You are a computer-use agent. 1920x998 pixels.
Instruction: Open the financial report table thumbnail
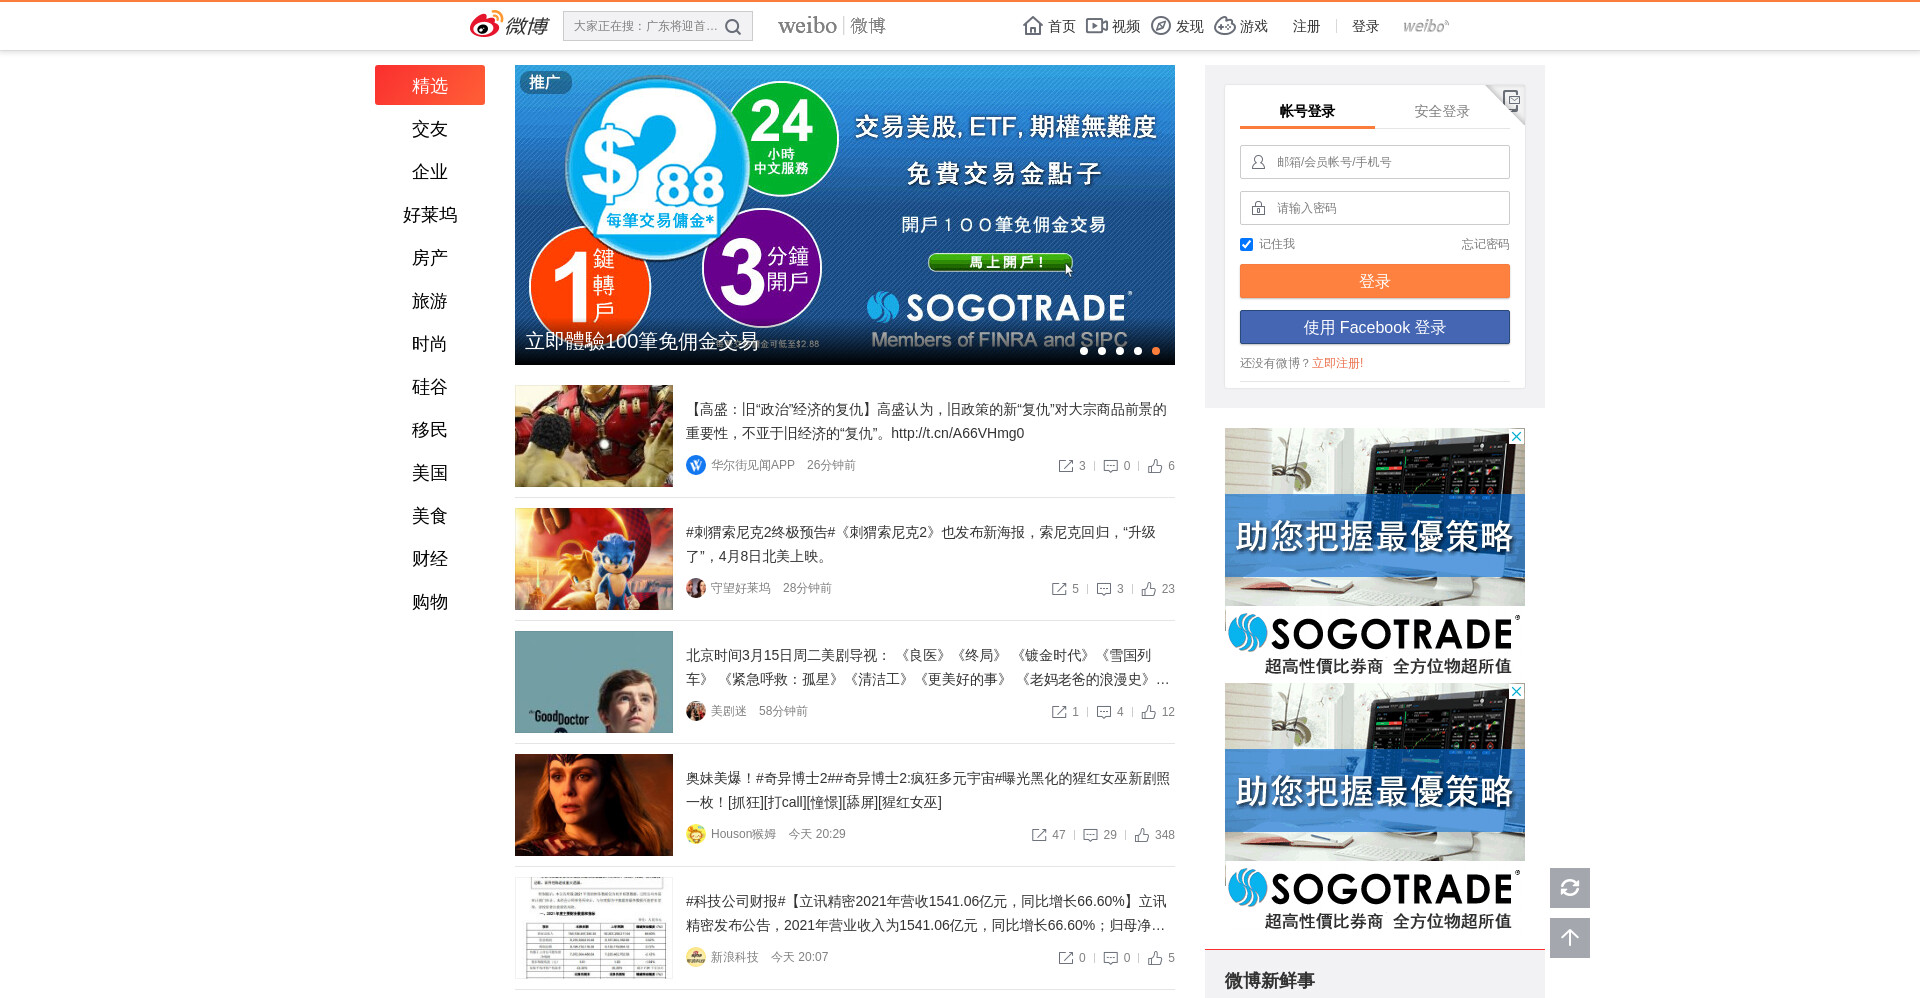click(594, 928)
